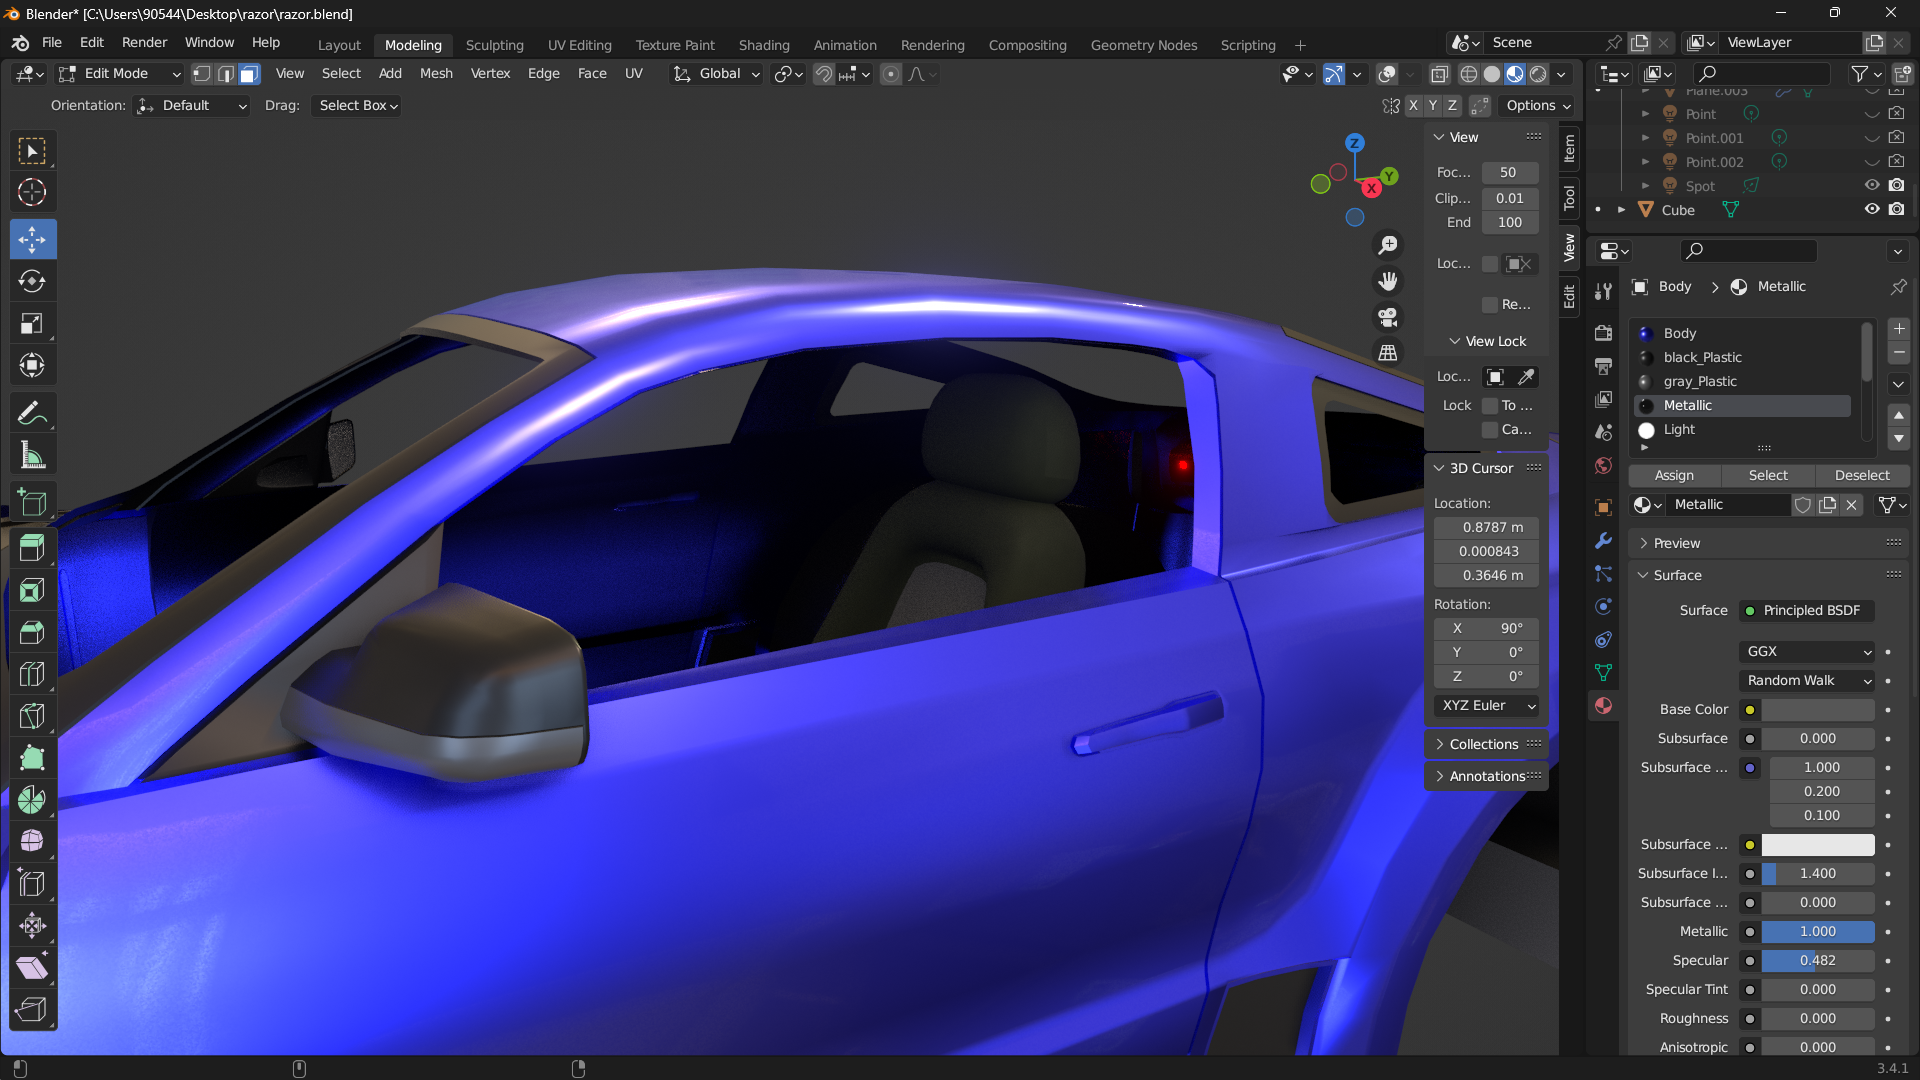The height and width of the screenshot is (1080, 1920).
Task: Open the GGX distribution dropdown
Action: [x=1808, y=651]
